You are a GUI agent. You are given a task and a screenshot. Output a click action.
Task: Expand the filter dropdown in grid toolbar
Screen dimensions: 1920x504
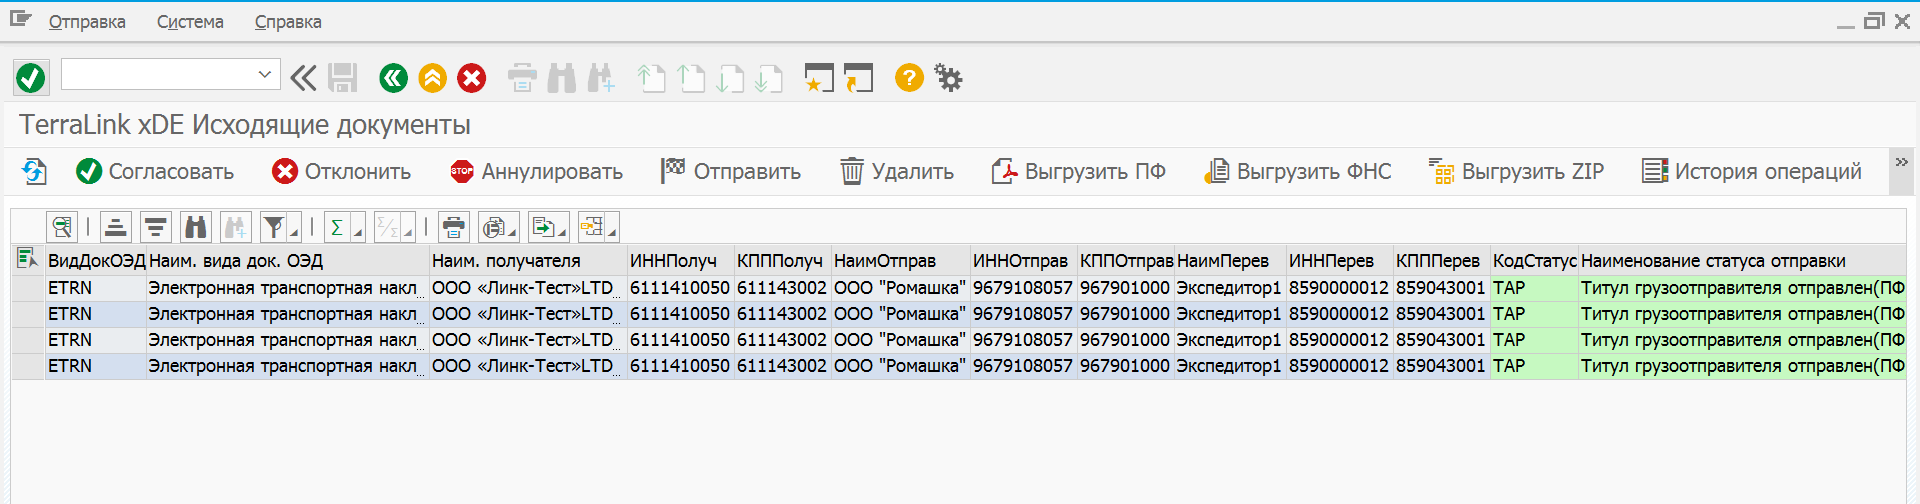point(294,232)
